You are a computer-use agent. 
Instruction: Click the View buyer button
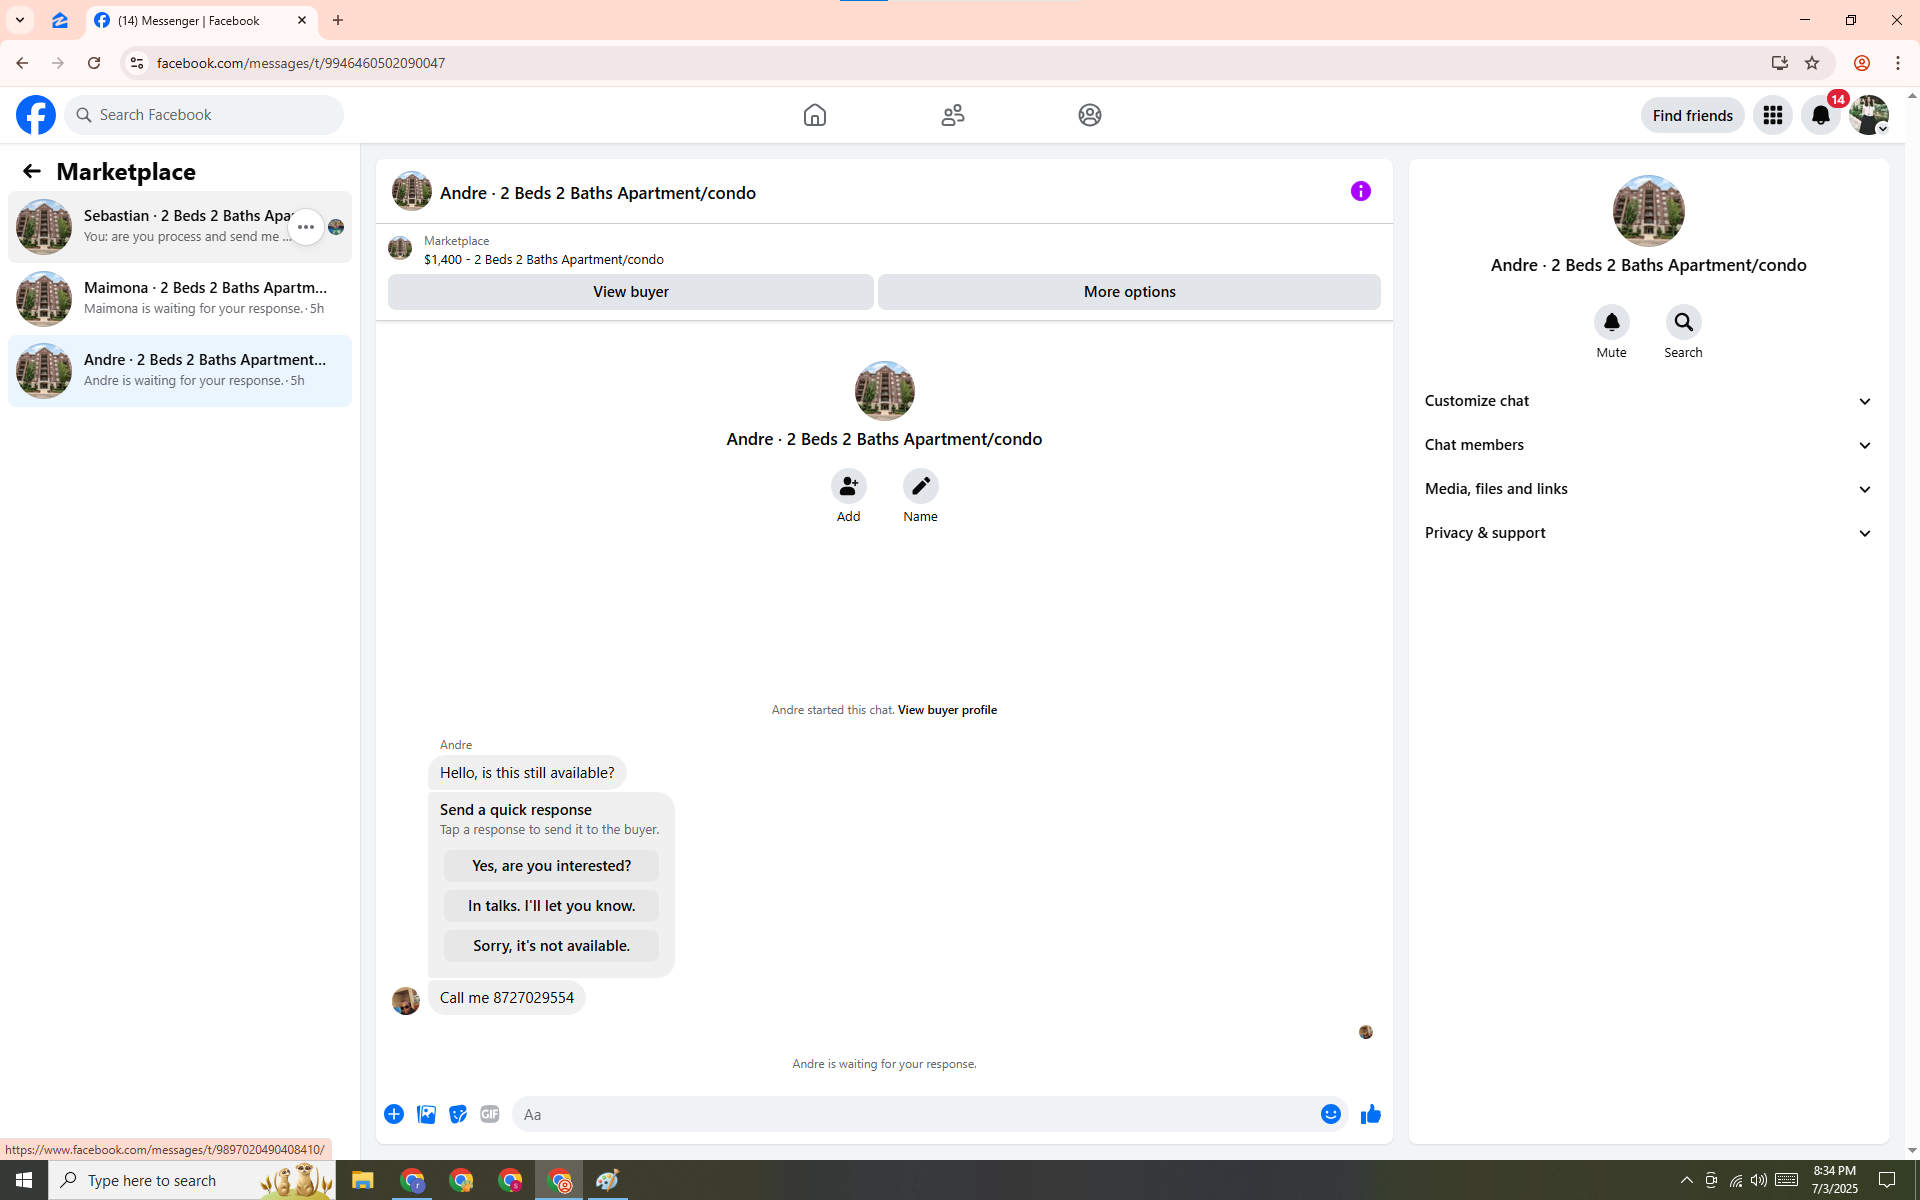630,292
